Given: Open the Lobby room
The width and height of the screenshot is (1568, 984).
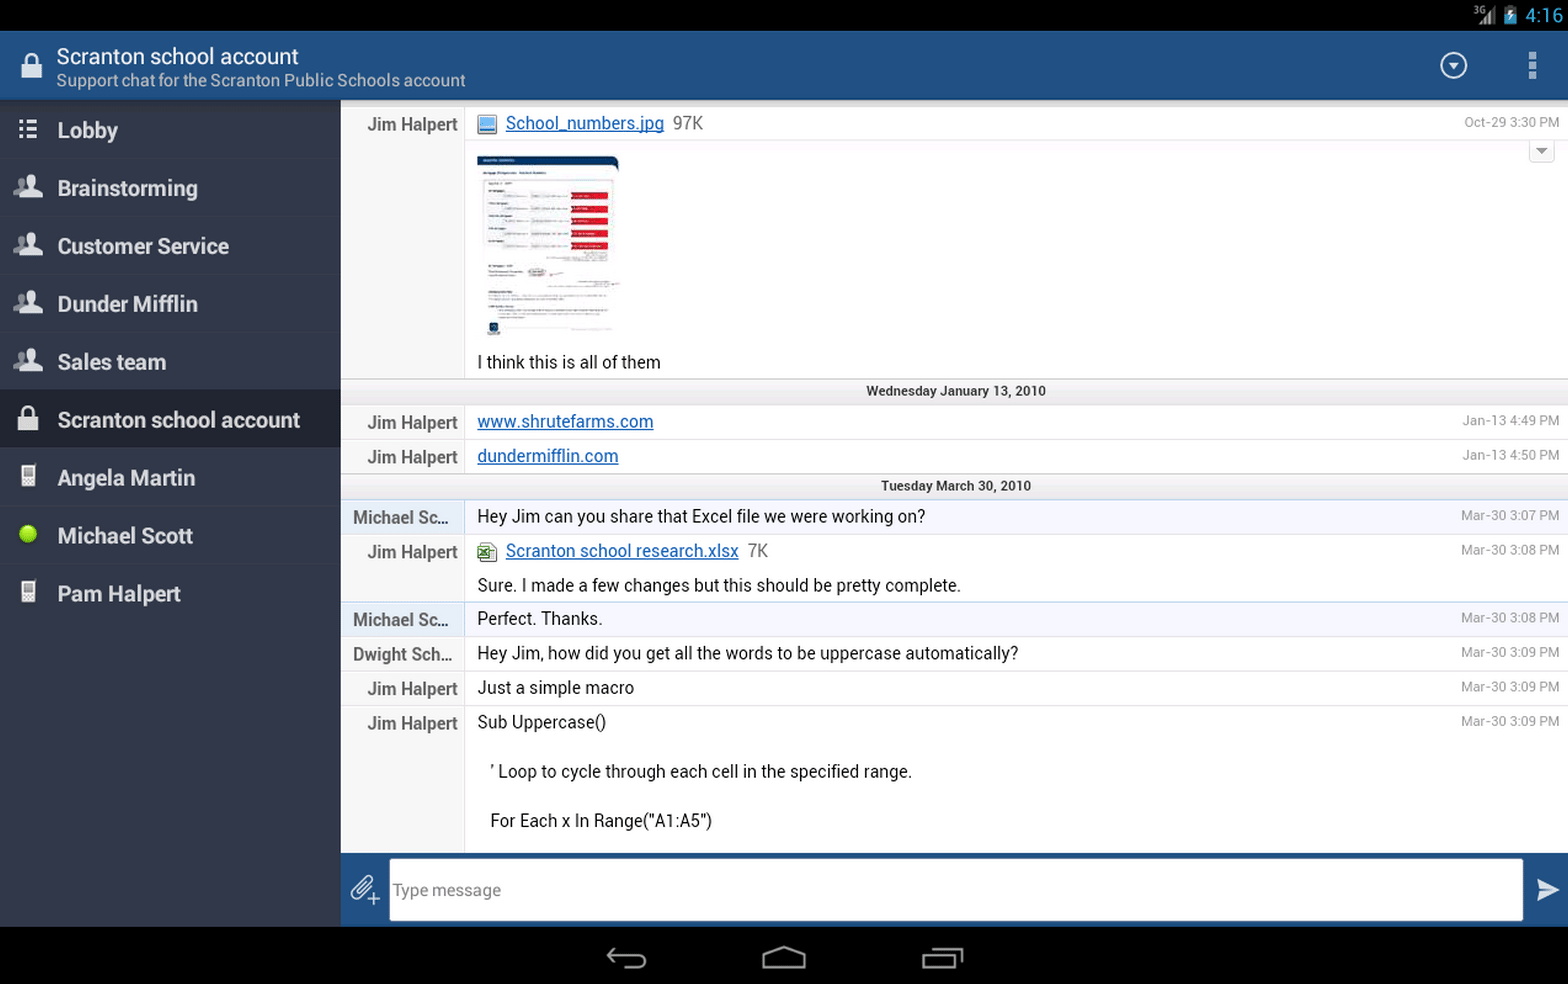Looking at the screenshot, I should (x=170, y=130).
